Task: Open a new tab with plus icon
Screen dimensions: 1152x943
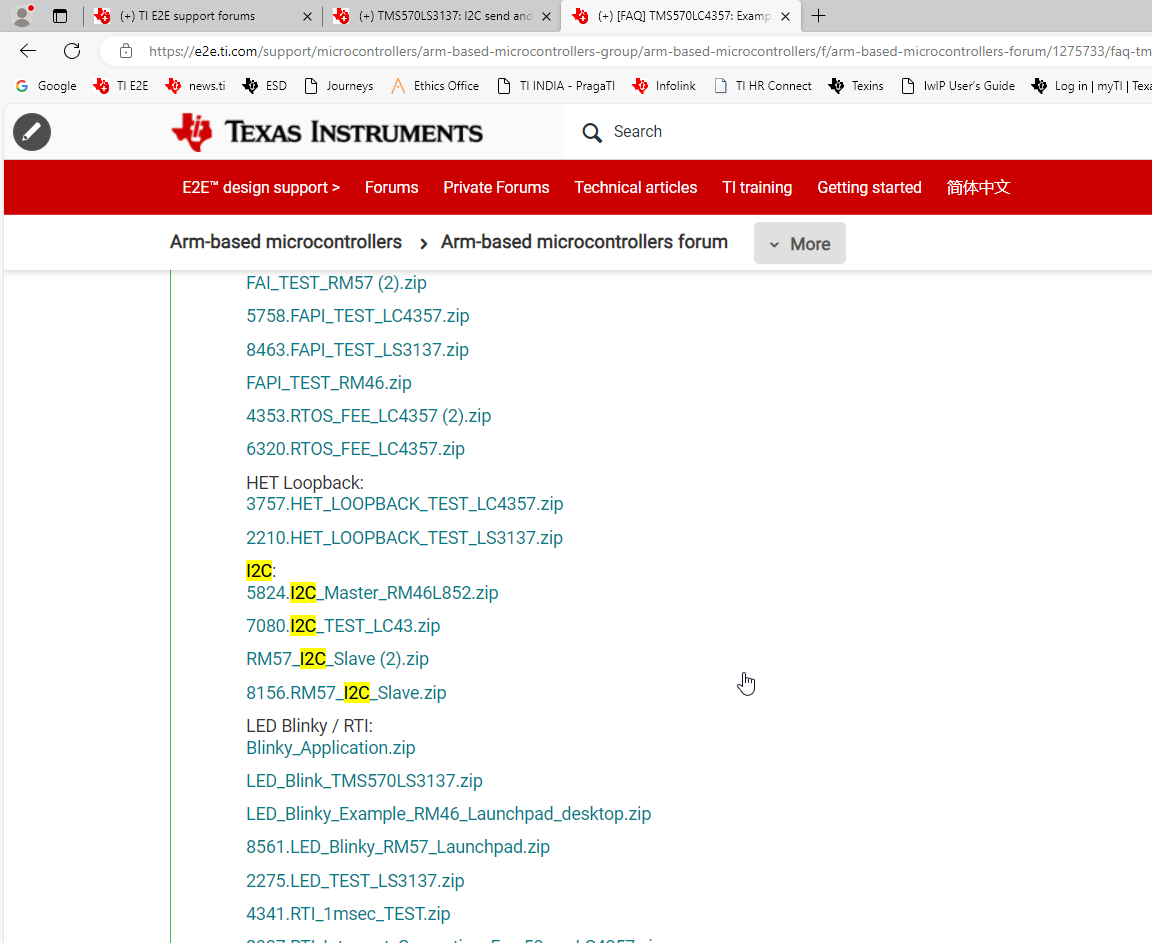Action: click(818, 15)
